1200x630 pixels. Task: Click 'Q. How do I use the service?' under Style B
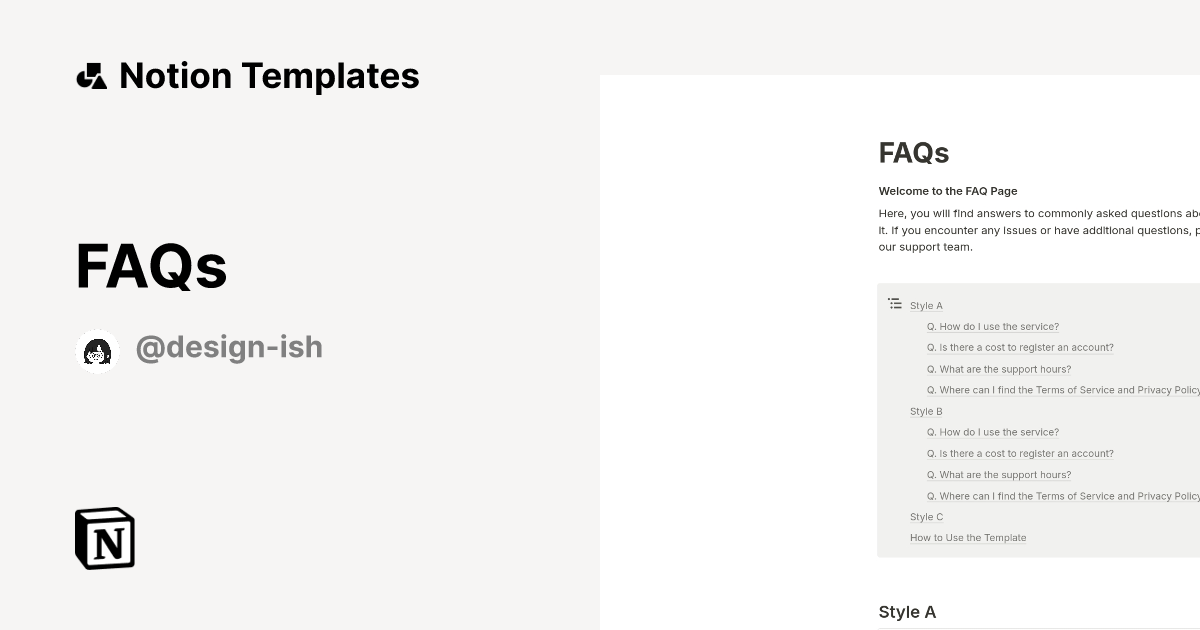click(992, 432)
